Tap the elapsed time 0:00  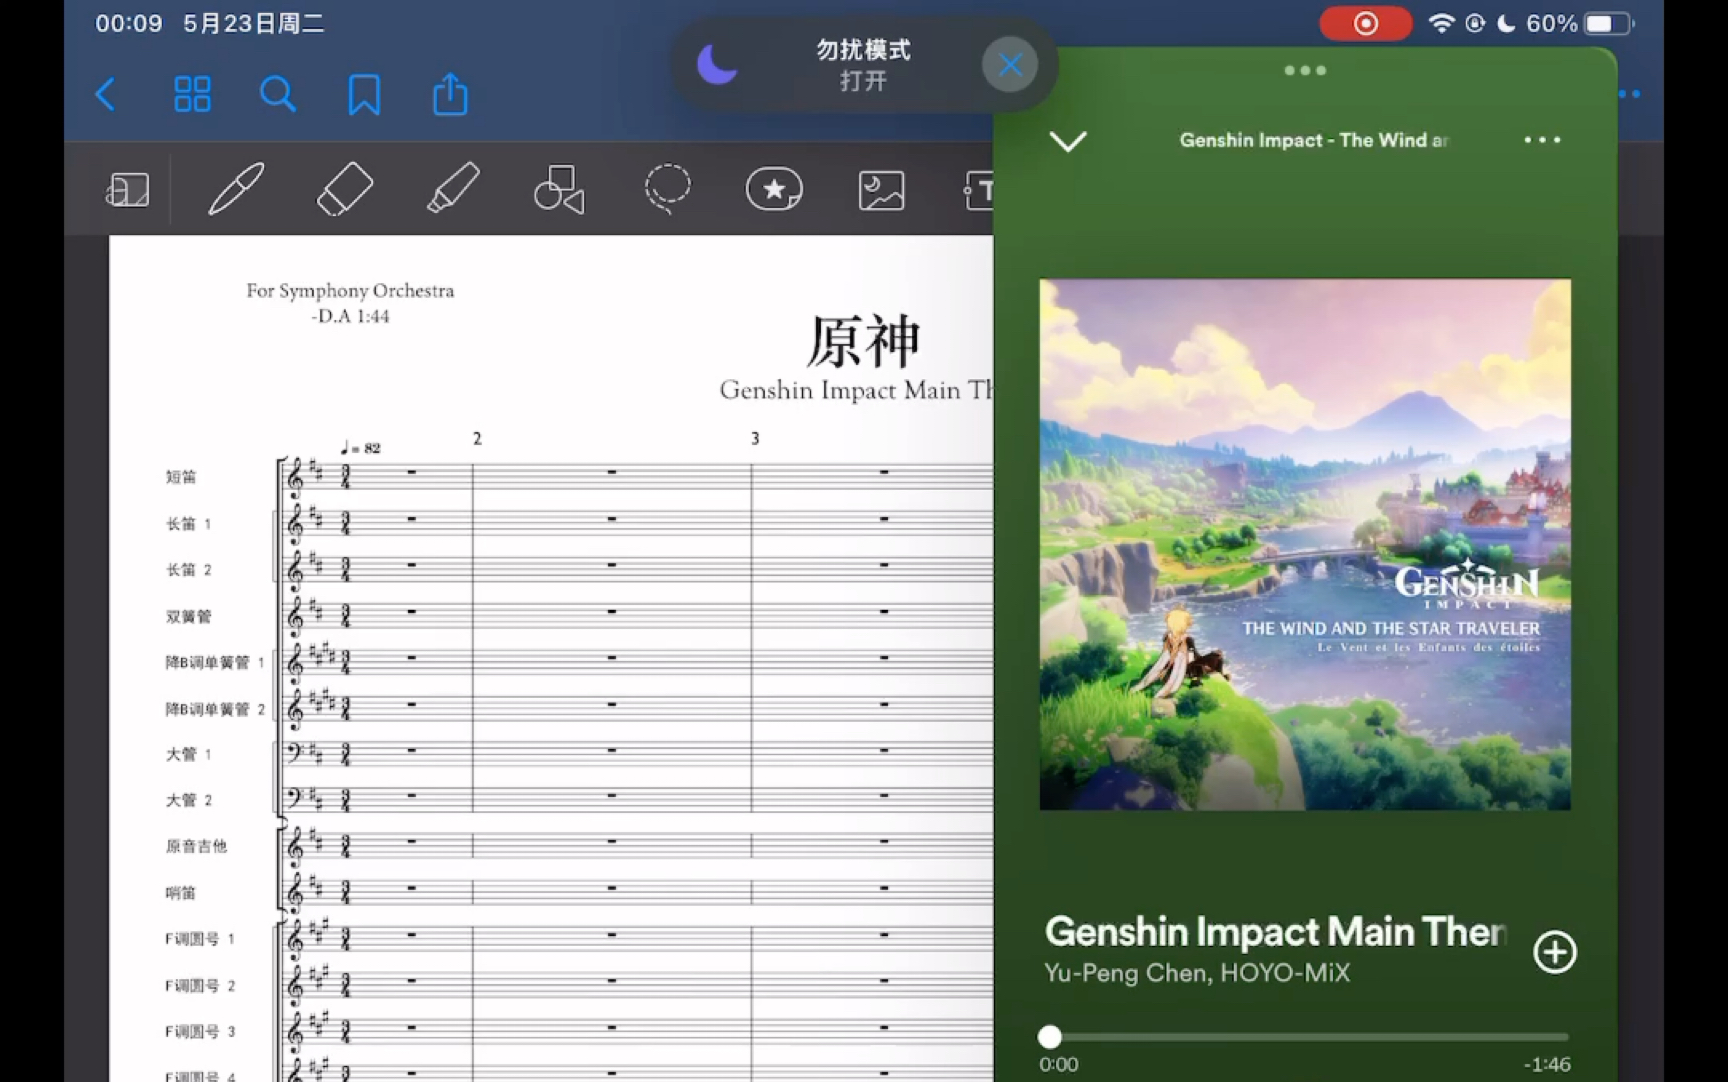1058,1065
